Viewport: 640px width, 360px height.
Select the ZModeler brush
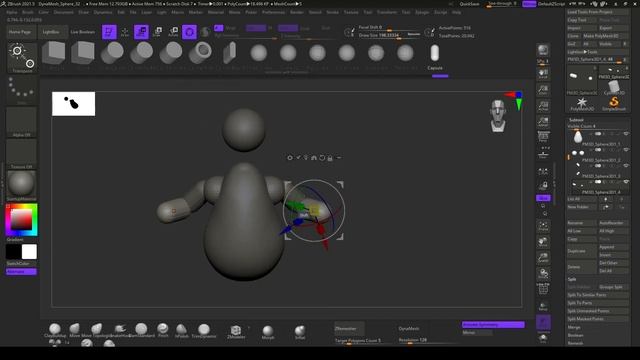pyautogui.click(x=236, y=331)
